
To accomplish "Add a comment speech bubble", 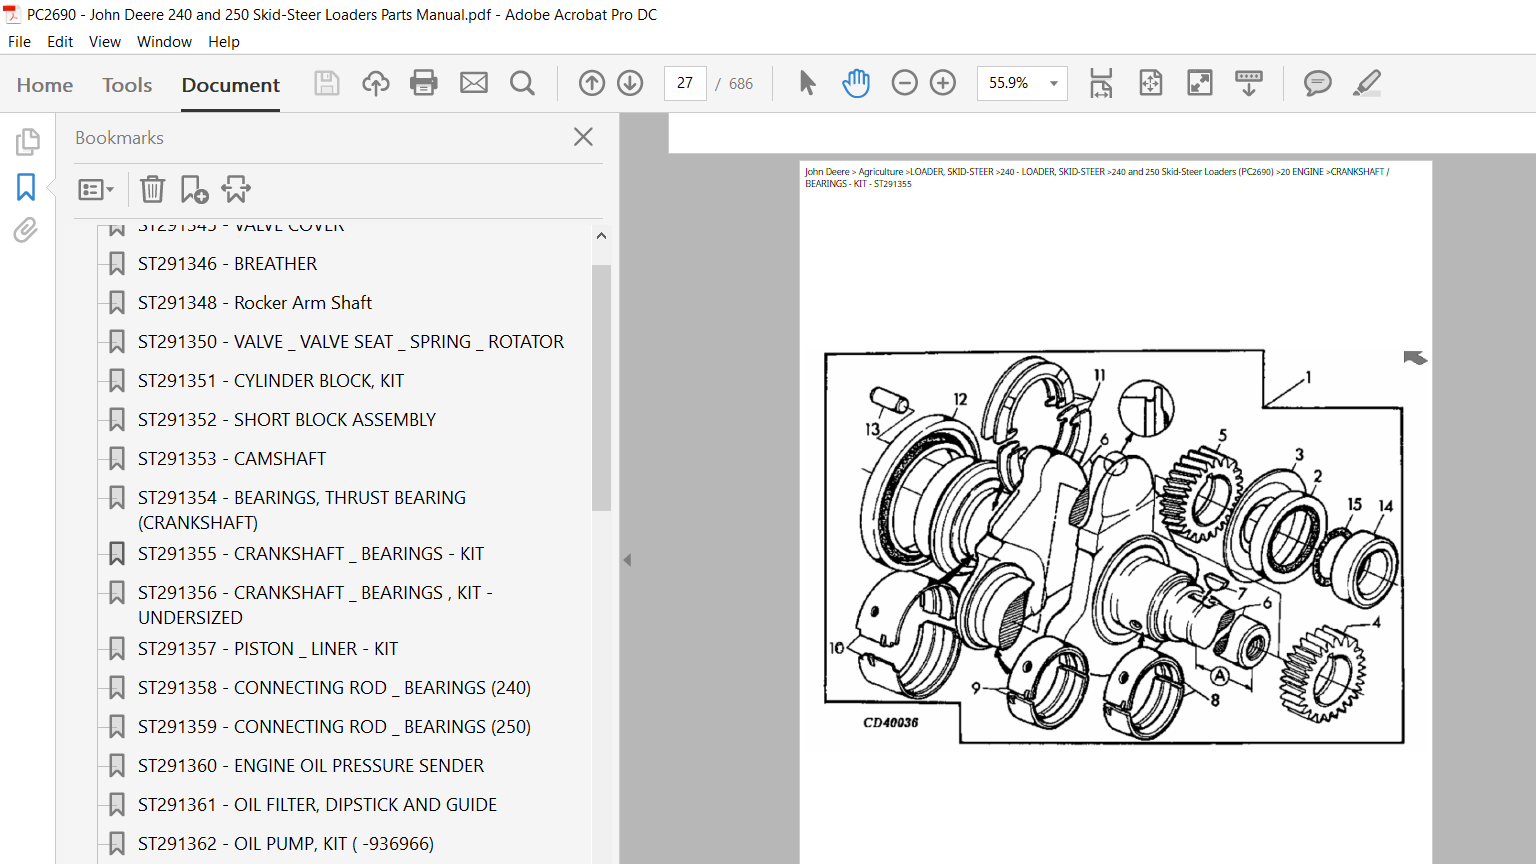I will 1318,83.
